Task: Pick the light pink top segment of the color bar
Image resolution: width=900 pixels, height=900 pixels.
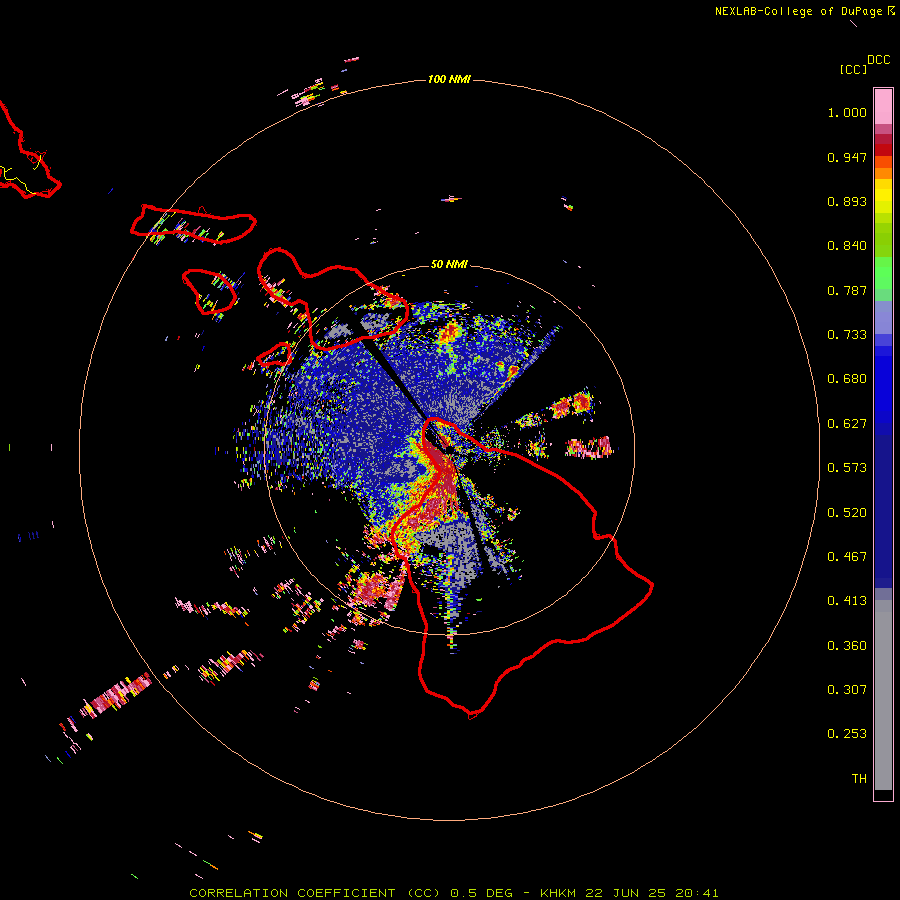Action: tap(883, 107)
